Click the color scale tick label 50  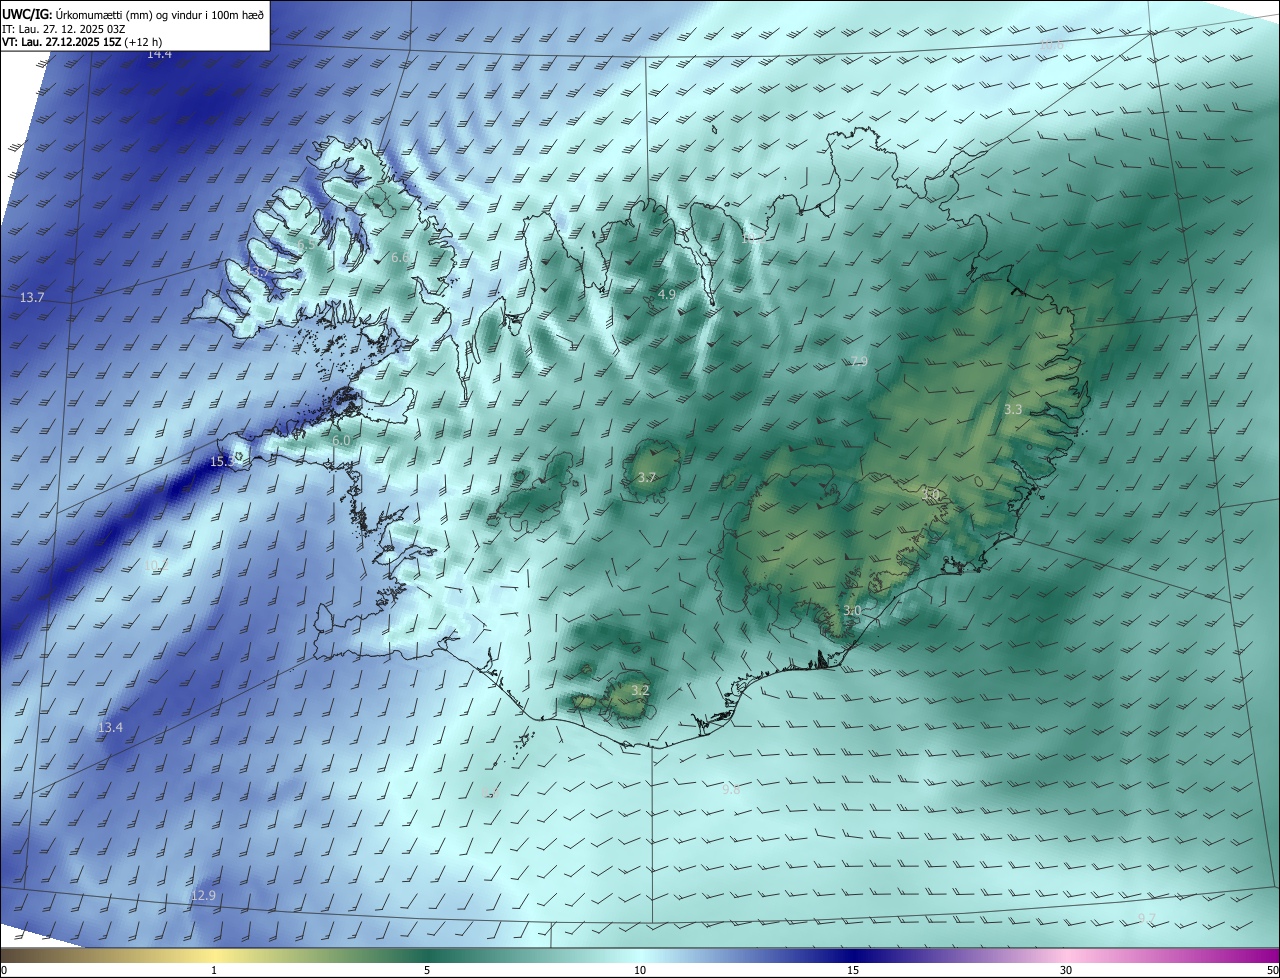[1272, 971]
